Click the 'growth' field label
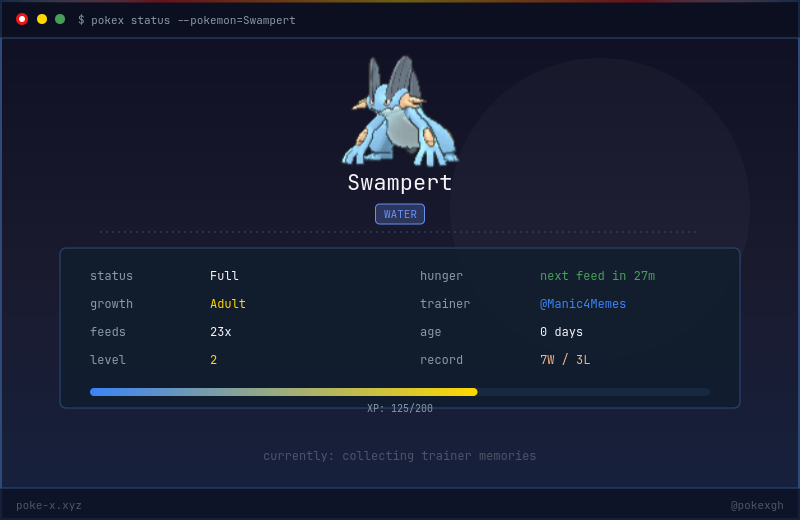The image size is (800, 520). [111, 304]
